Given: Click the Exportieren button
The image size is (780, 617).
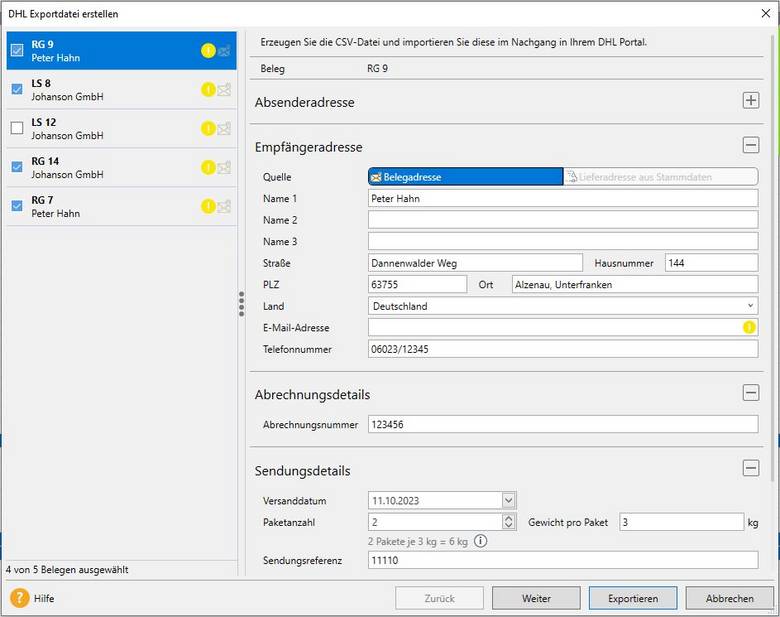Looking at the screenshot, I should click(633, 598).
